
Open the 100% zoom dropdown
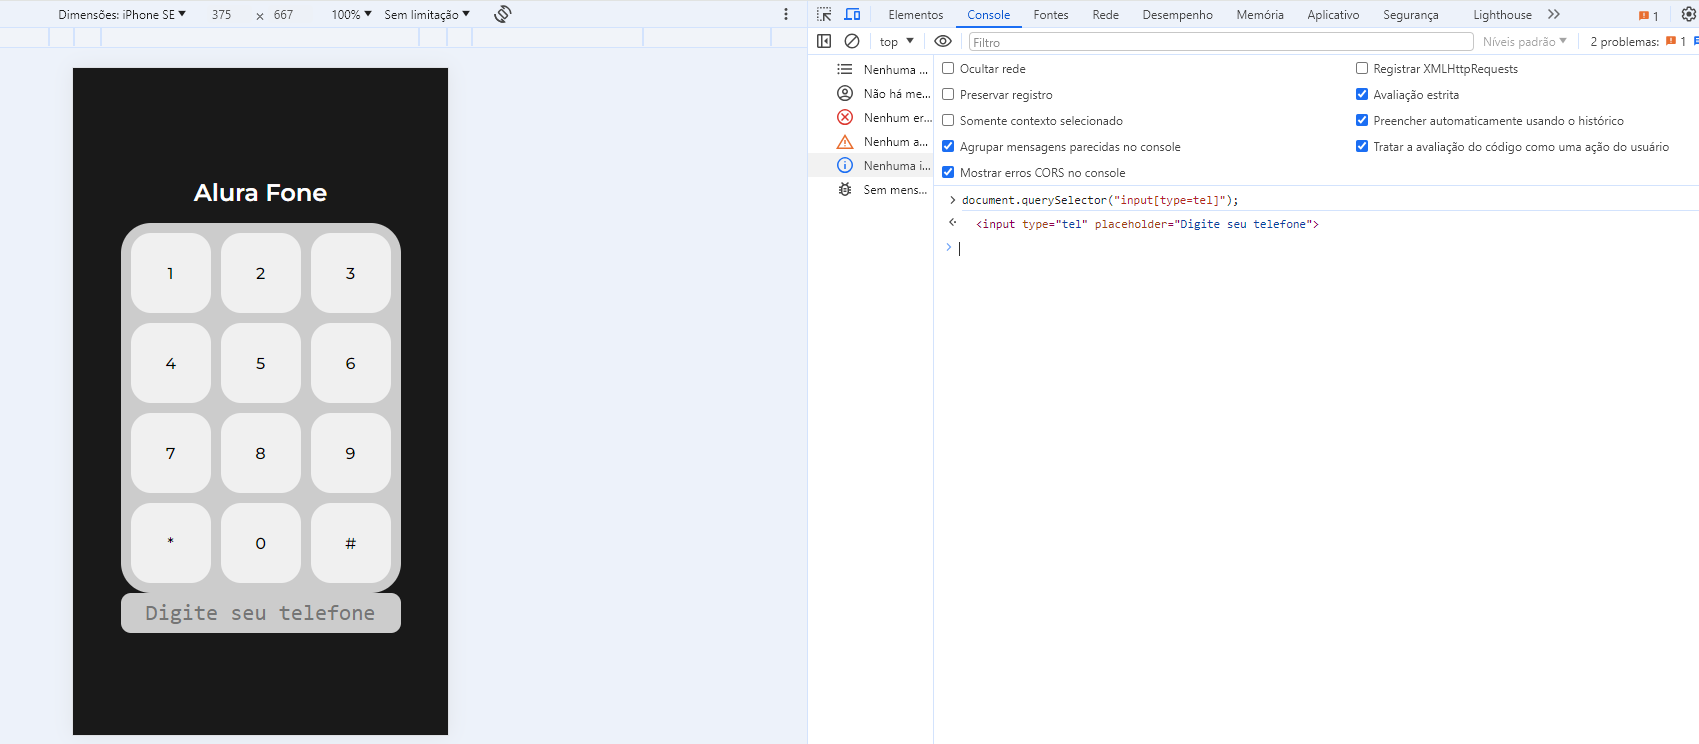point(352,14)
